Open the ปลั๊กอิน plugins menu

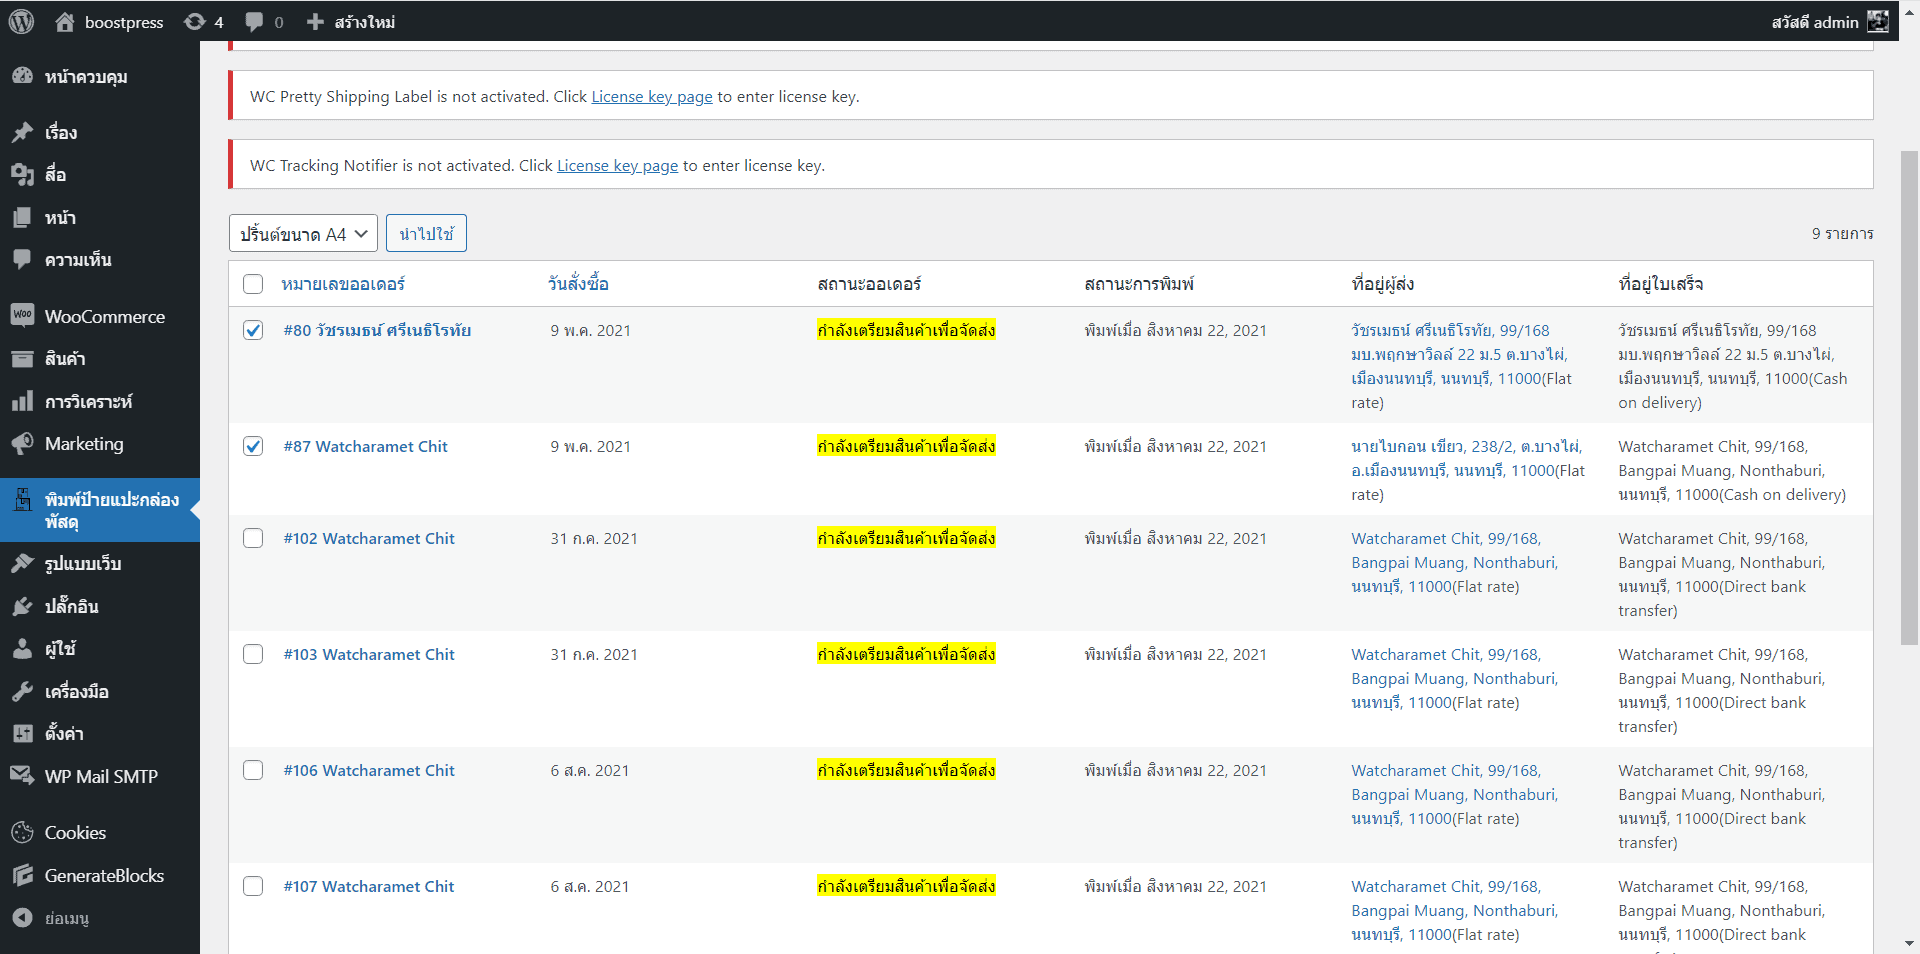coord(71,607)
